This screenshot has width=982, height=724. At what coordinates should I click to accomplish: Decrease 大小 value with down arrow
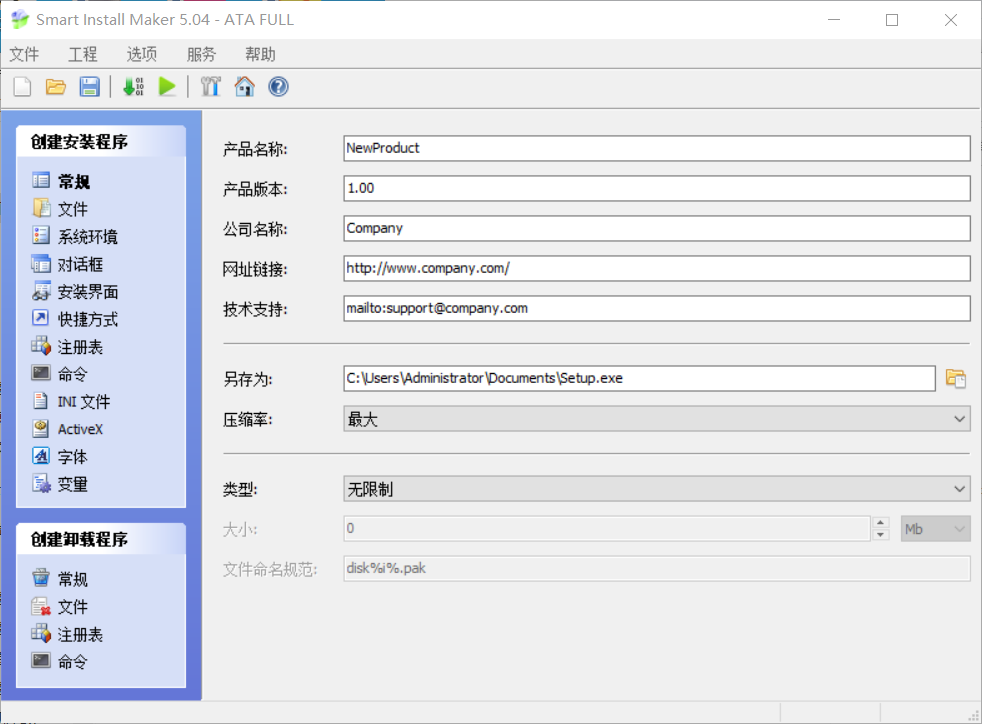(881, 535)
